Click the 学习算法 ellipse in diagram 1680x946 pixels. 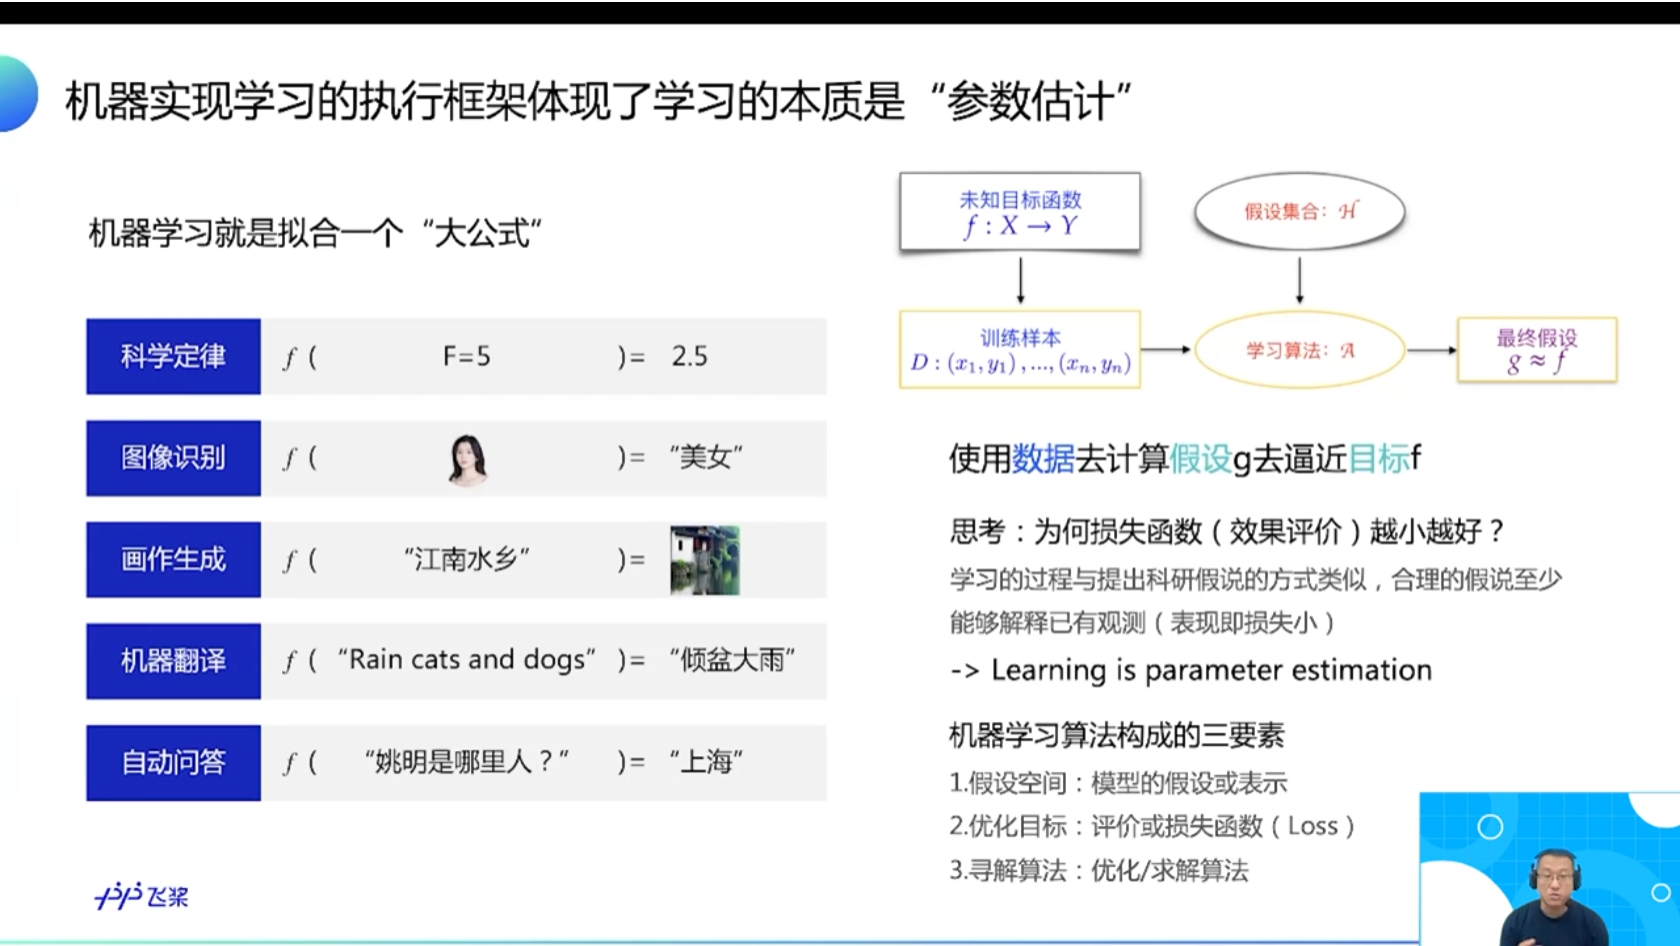pos(1299,350)
